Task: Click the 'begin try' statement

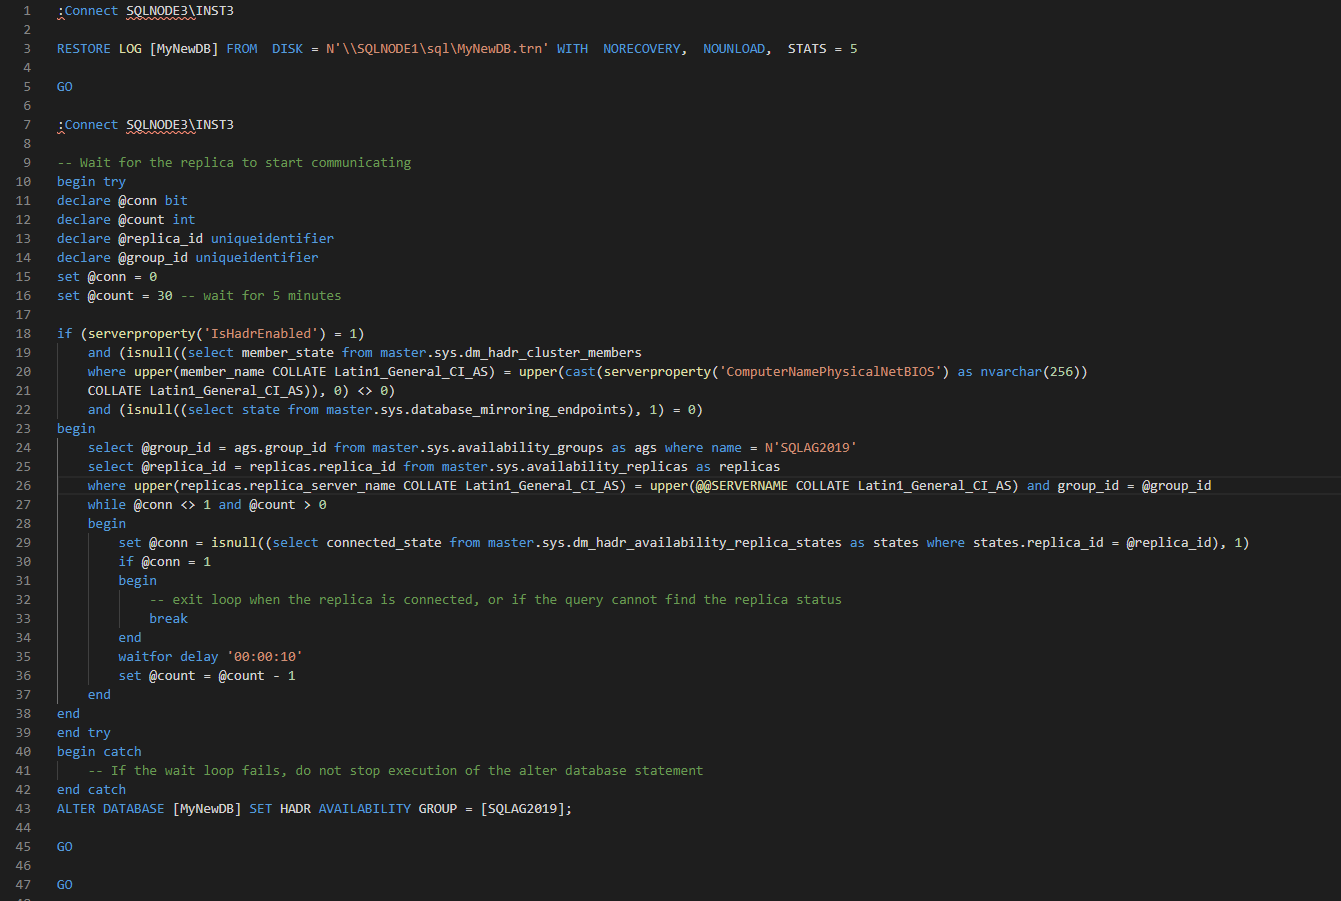Action: pyautogui.click(x=91, y=181)
